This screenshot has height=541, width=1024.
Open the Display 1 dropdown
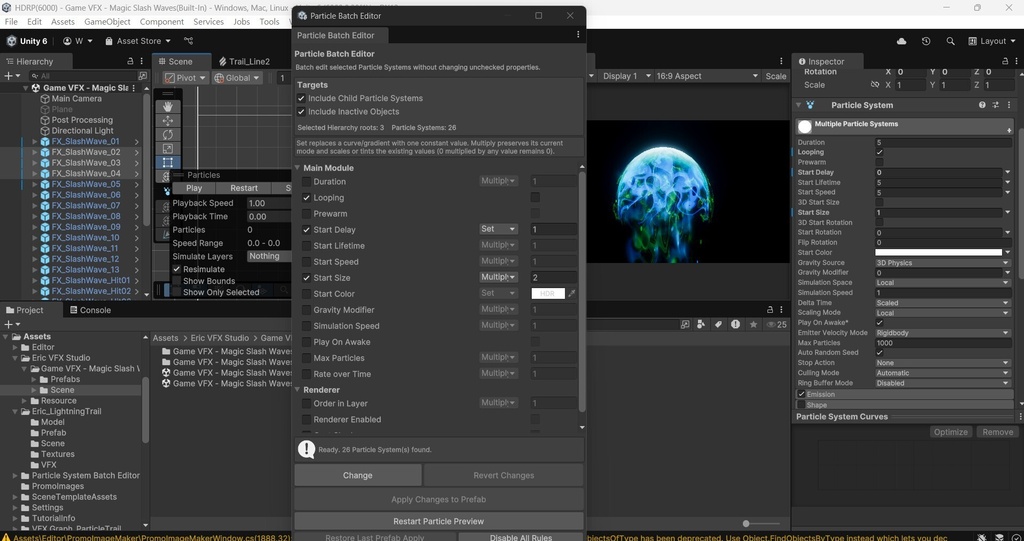point(626,76)
